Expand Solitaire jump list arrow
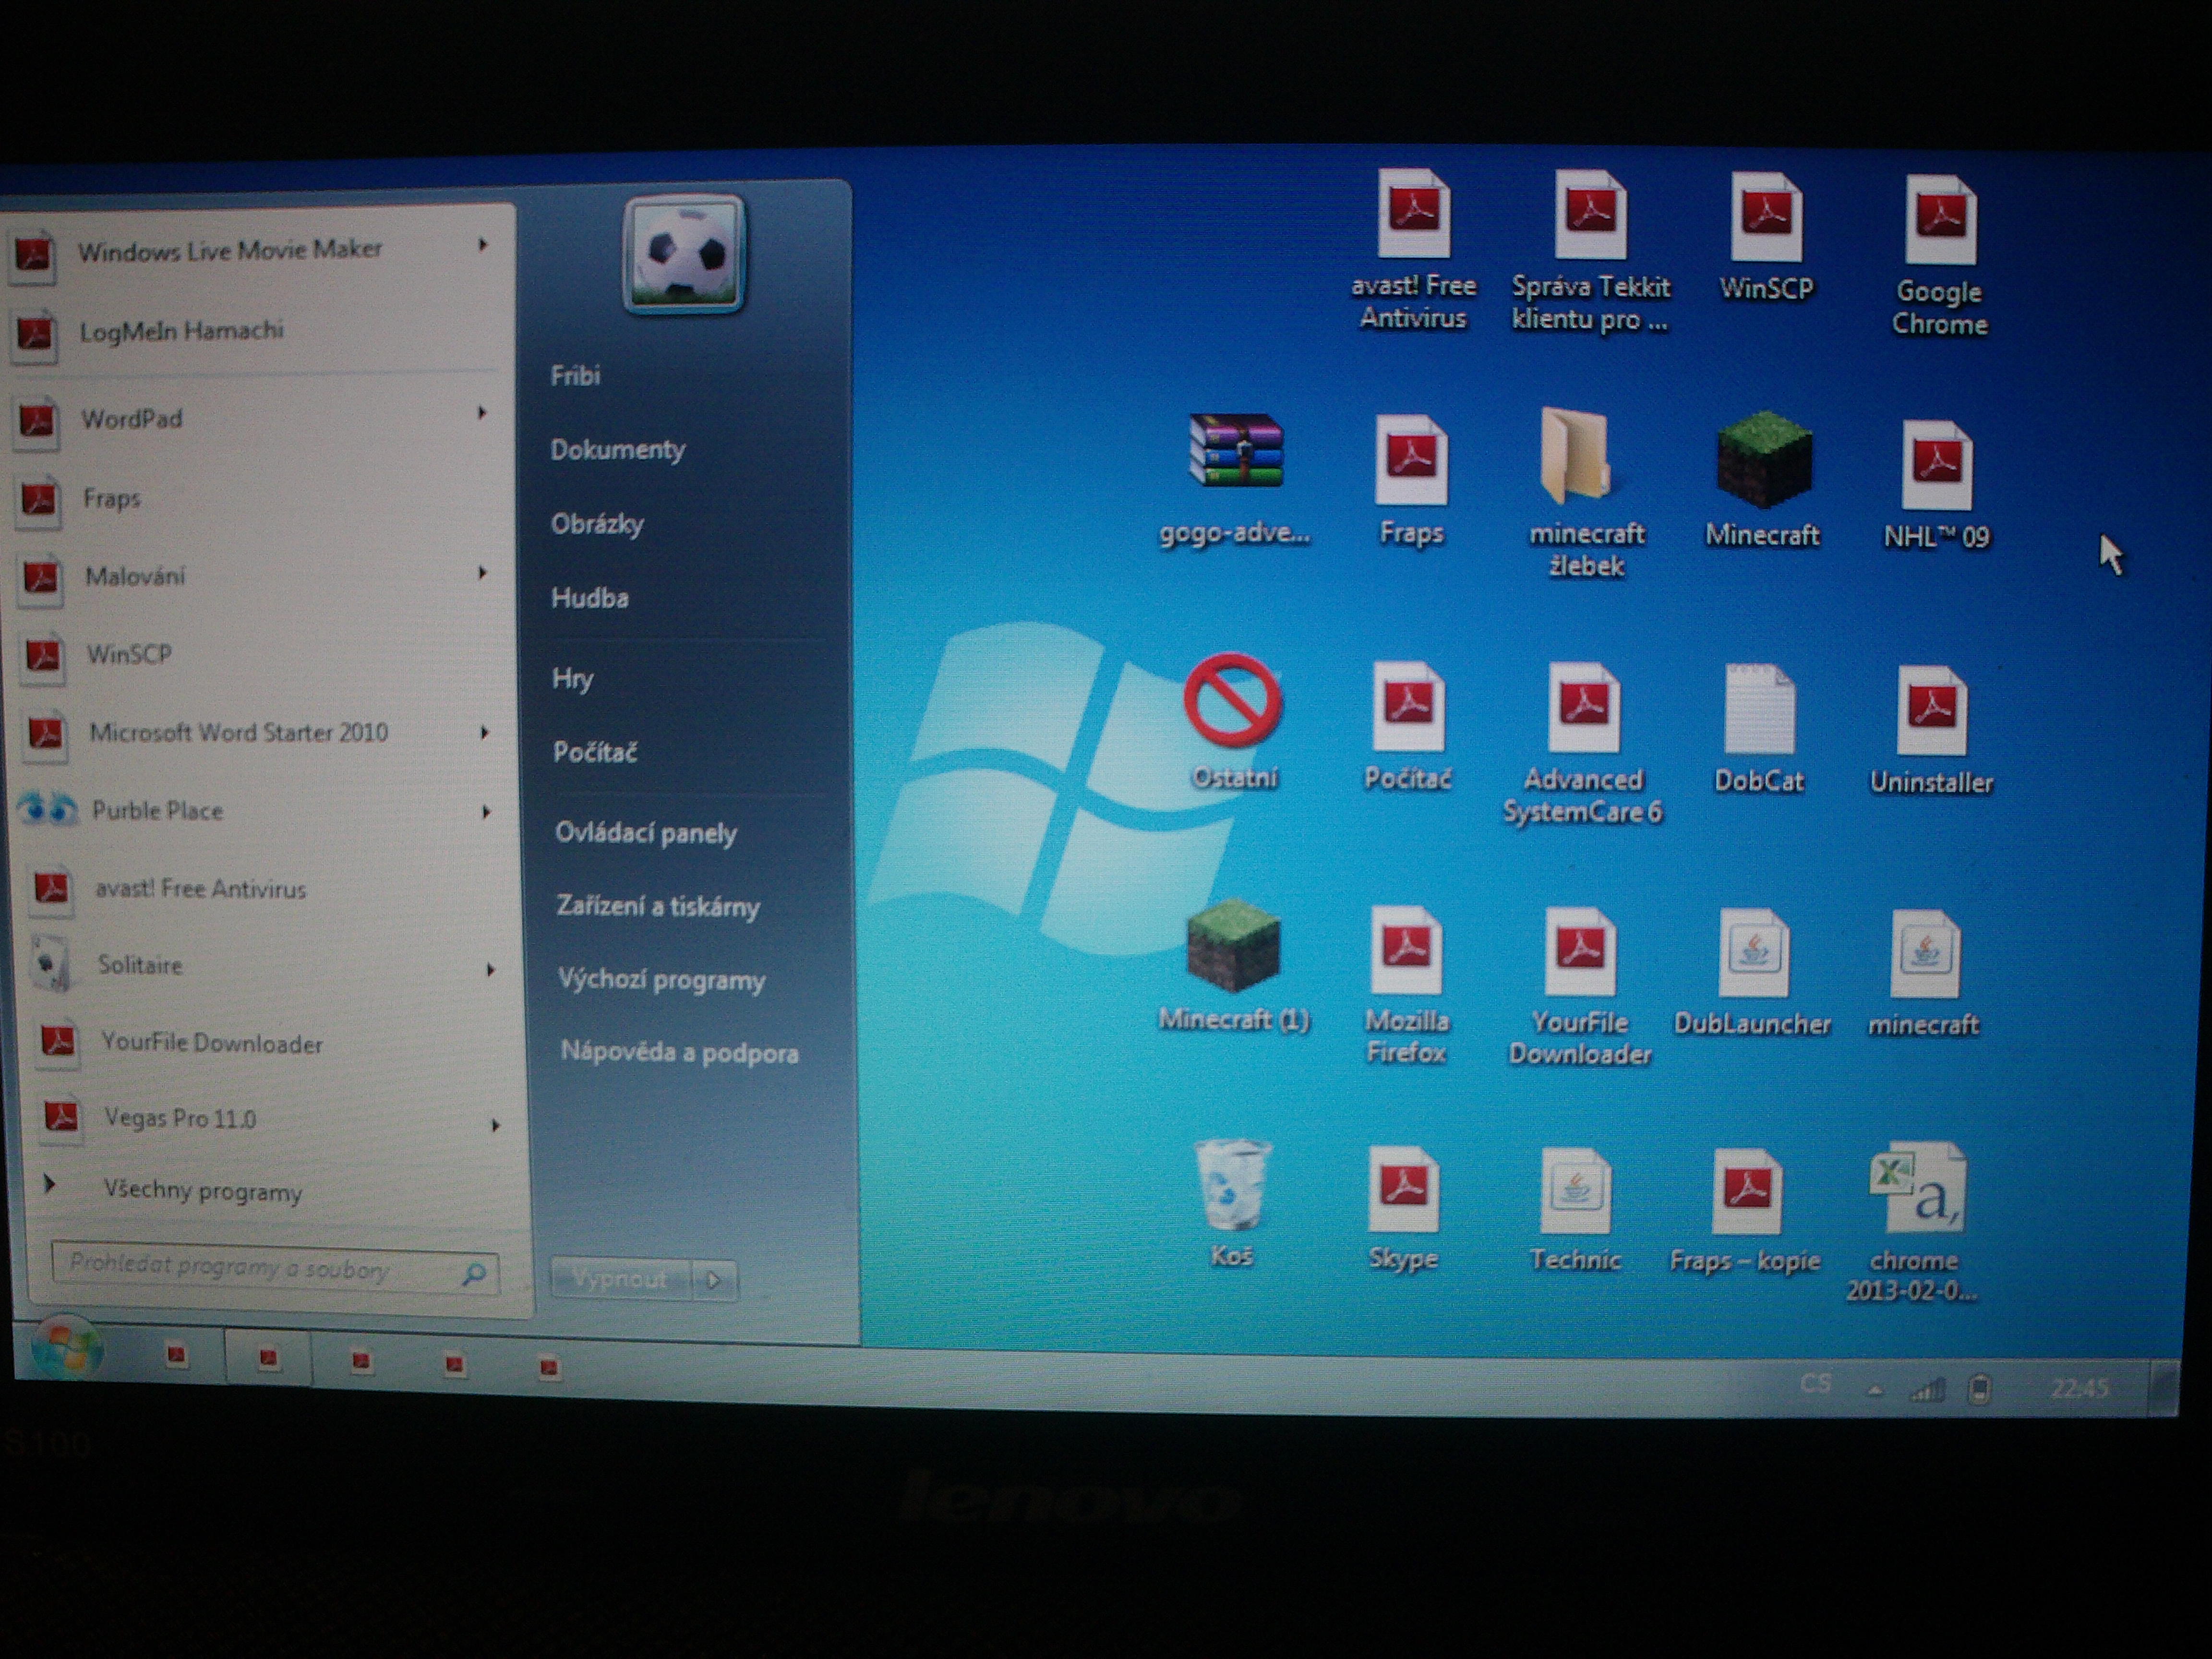Image resolution: width=2212 pixels, height=1659 pixels. pos(490,969)
